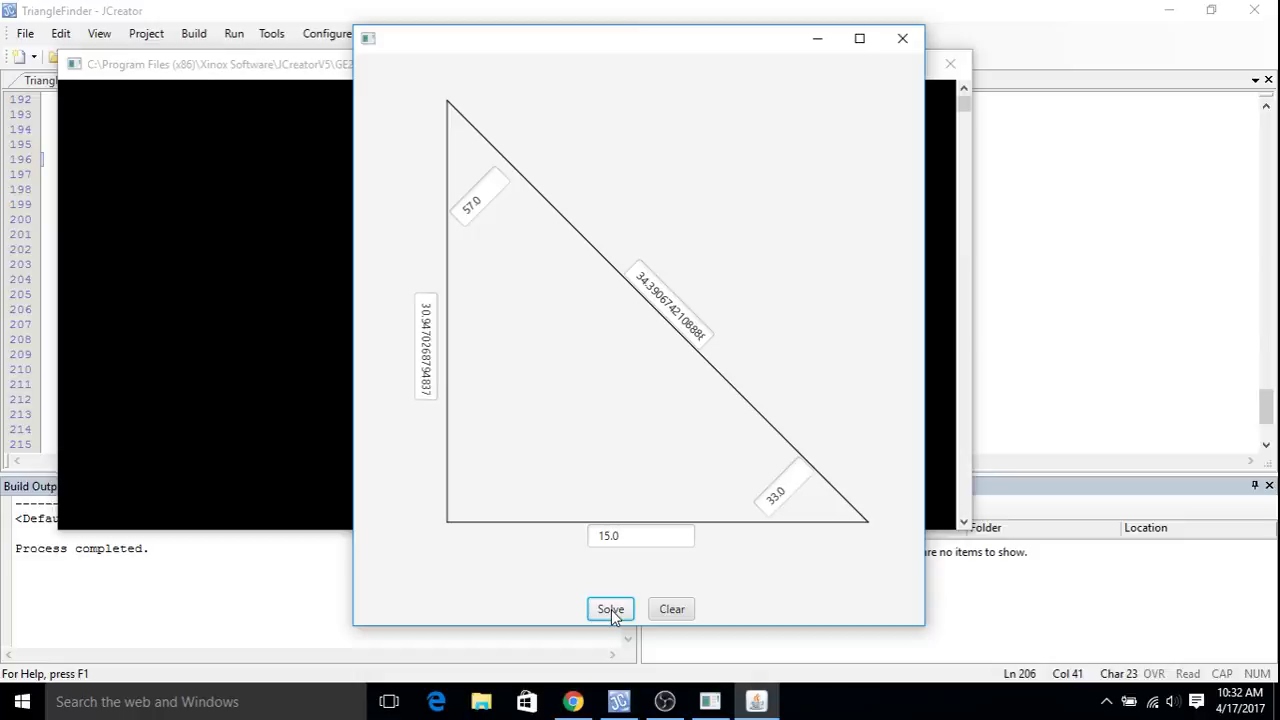Open the Edit menu in JCreator
Screen dimensions: 1280x720
tap(61, 33)
